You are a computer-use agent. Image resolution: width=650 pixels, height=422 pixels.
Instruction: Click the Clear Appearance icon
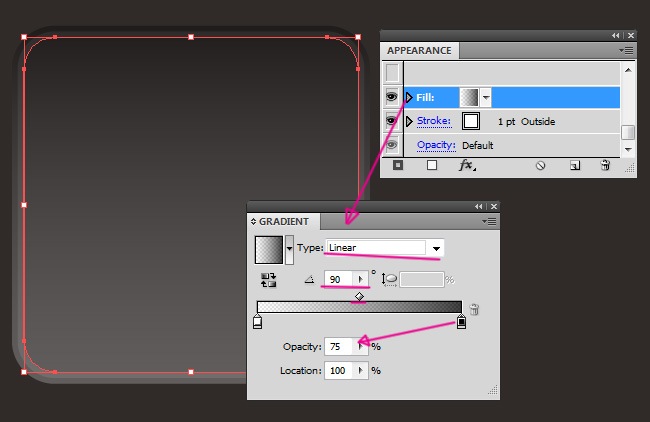(540, 166)
